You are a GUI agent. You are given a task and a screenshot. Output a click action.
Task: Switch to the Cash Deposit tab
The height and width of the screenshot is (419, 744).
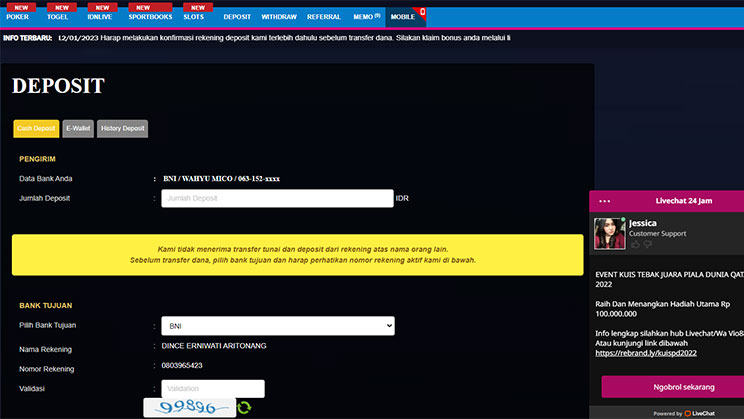coord(36,129)
